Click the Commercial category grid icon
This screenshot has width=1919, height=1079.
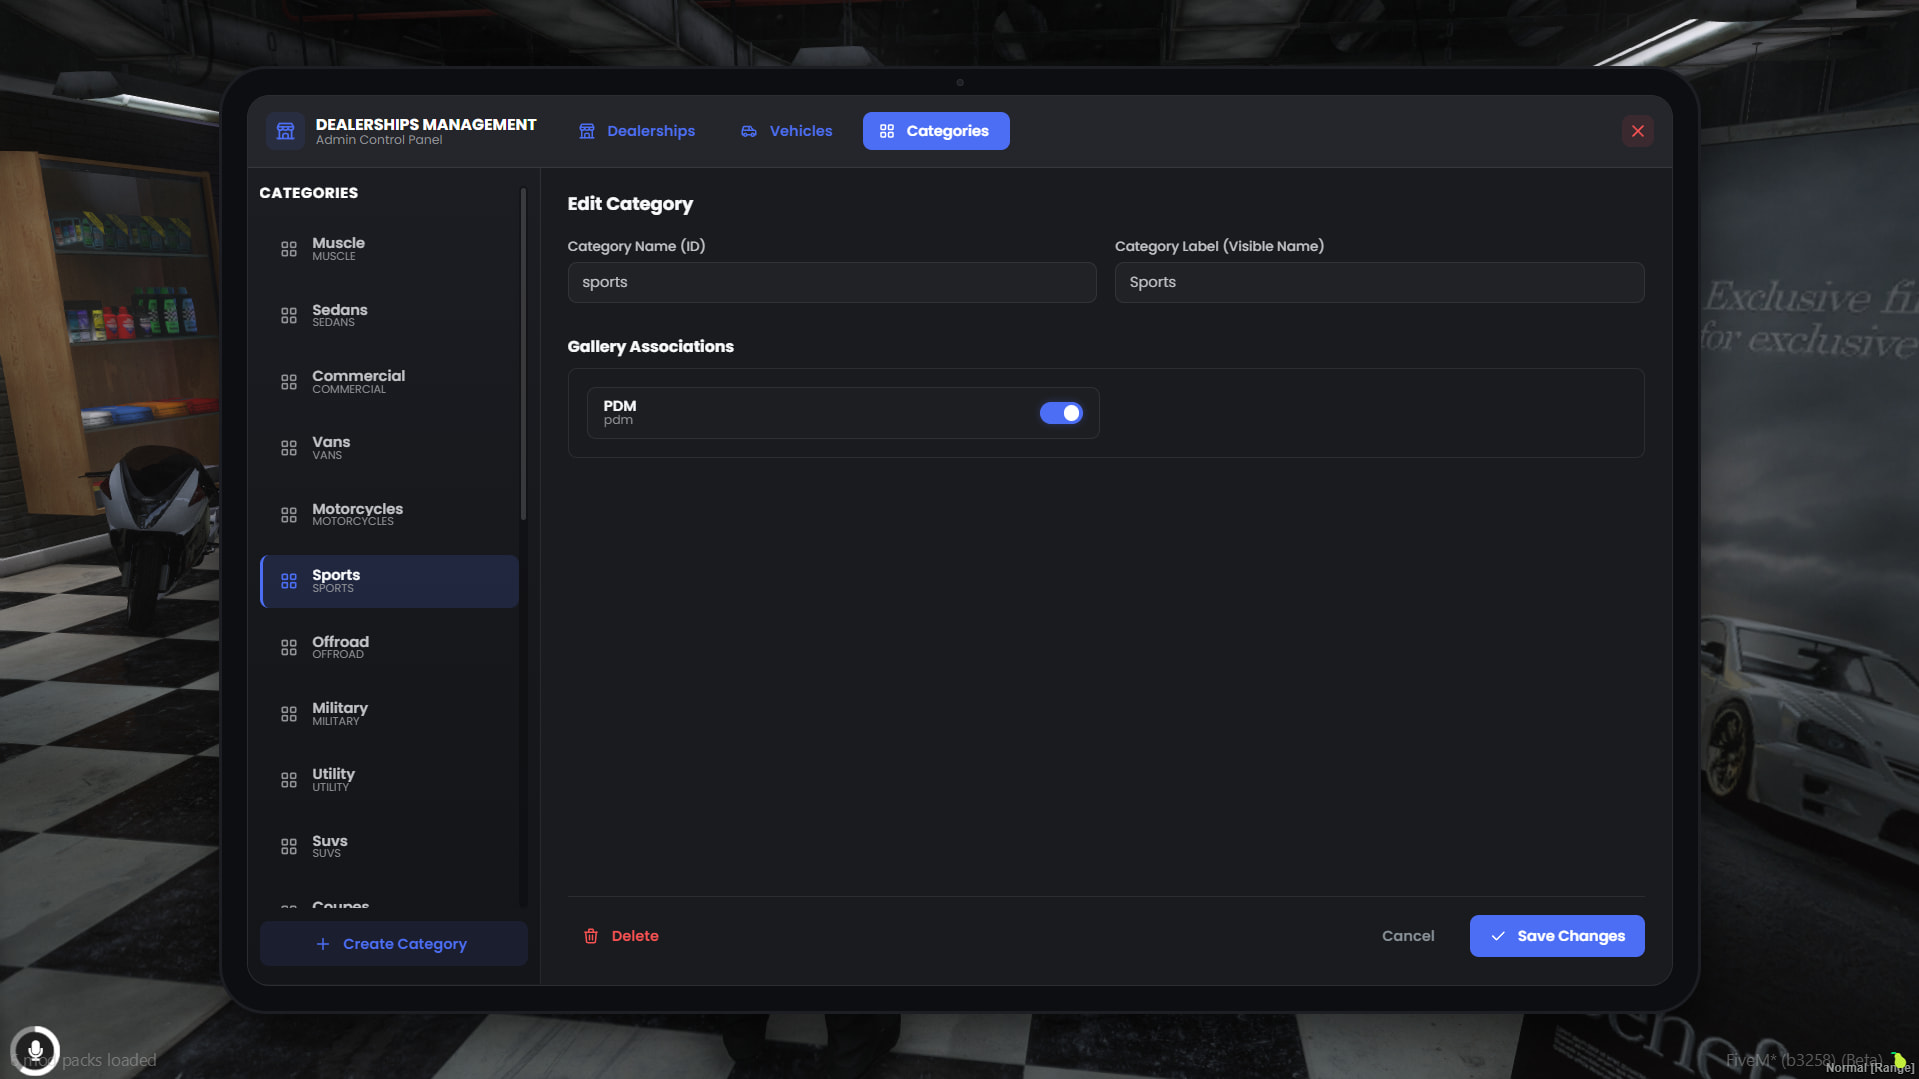pos(289,382)
